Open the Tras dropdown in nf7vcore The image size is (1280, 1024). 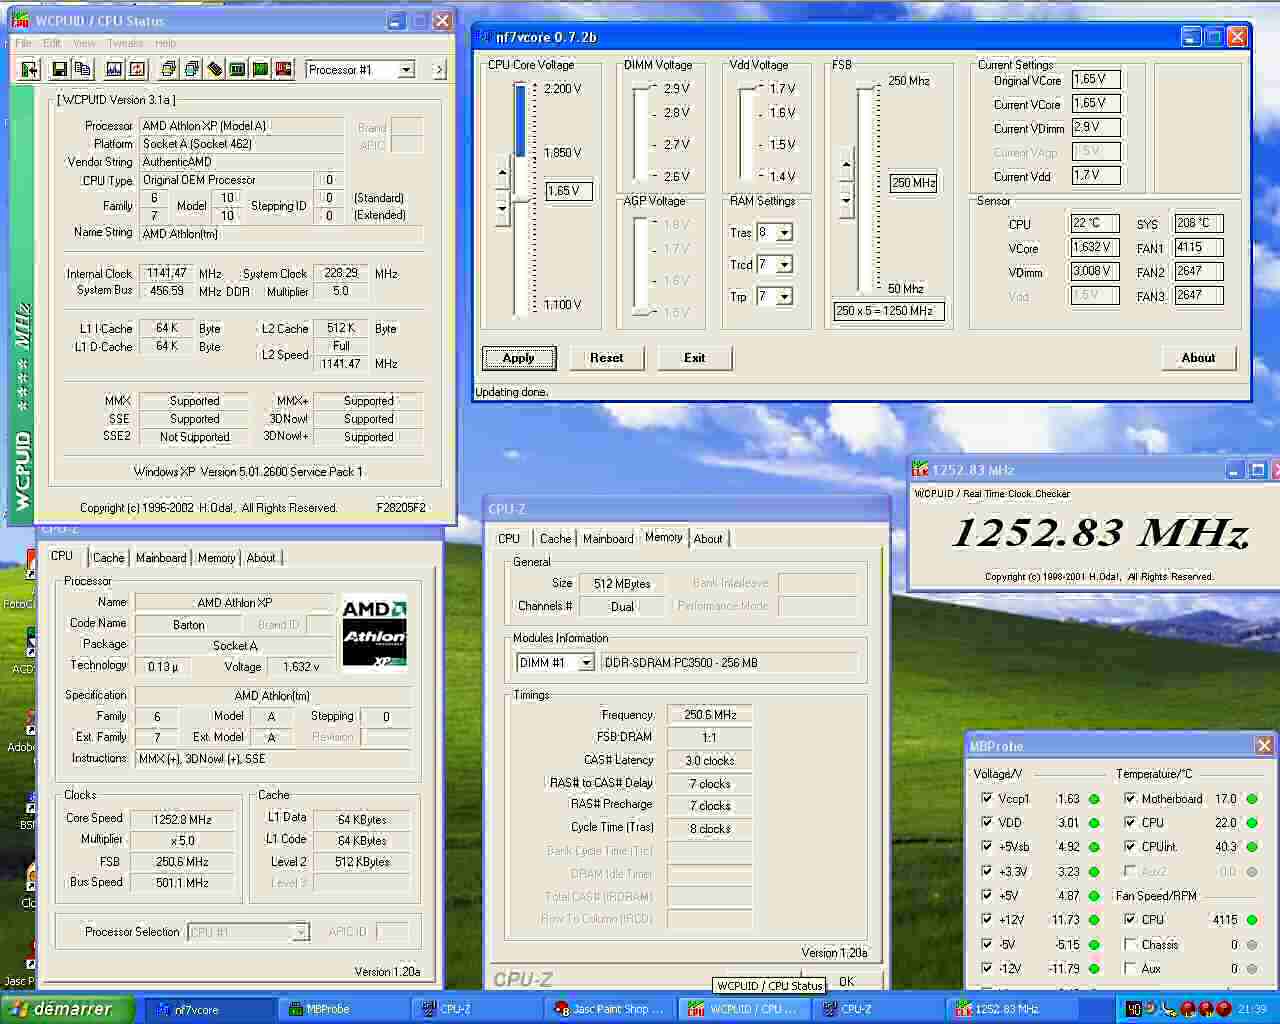coord(785,233)
